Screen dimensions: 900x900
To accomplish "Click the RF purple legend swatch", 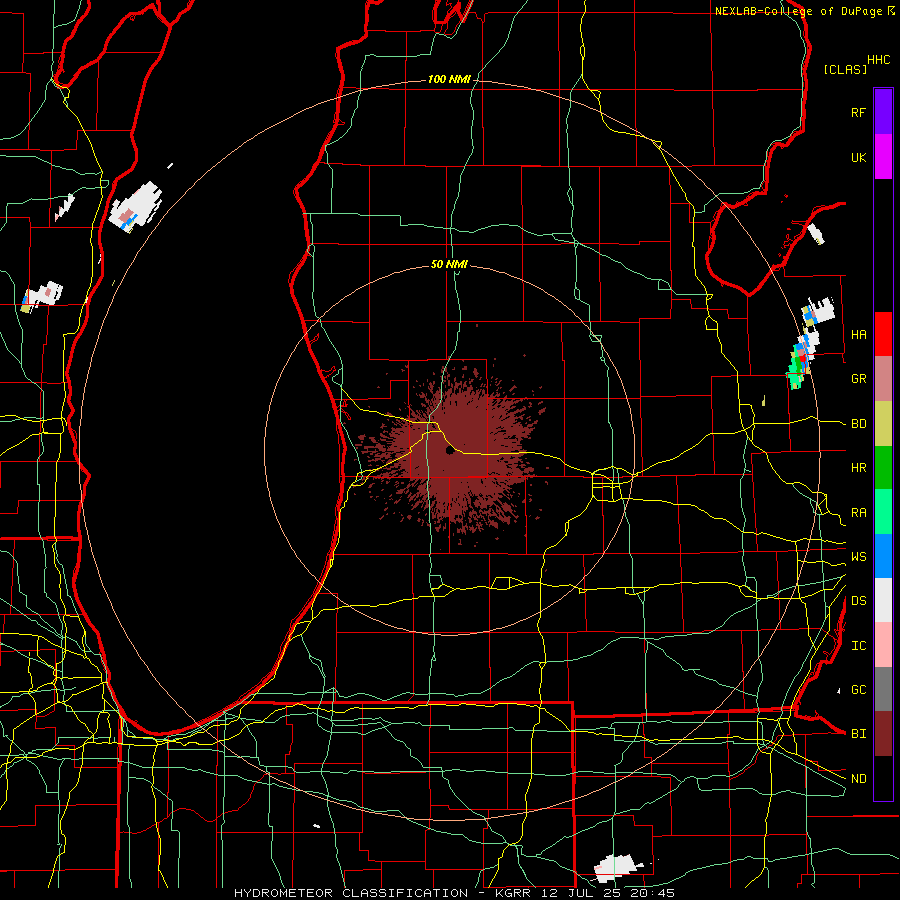I will click(883, 112).
